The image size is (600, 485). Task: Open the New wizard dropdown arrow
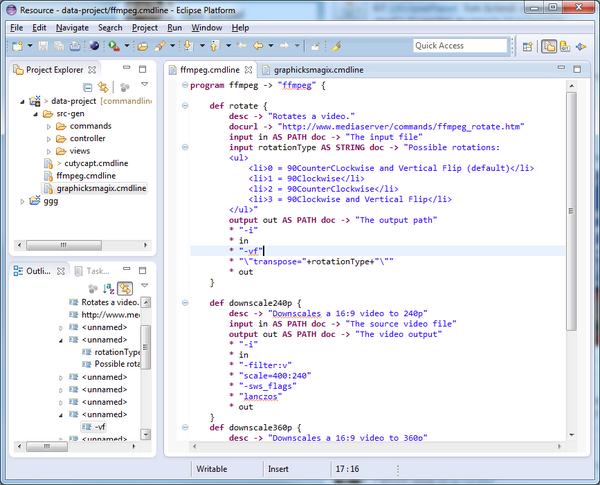click(30, 46)
